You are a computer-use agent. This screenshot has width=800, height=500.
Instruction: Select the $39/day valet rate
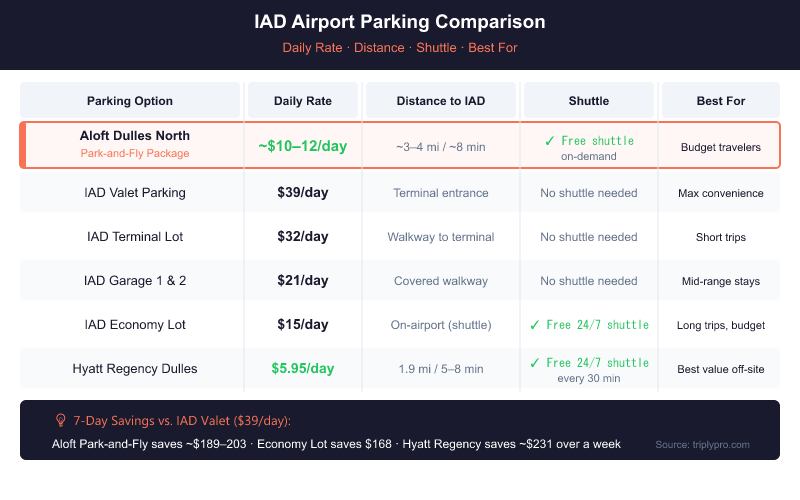pos(303,193)
